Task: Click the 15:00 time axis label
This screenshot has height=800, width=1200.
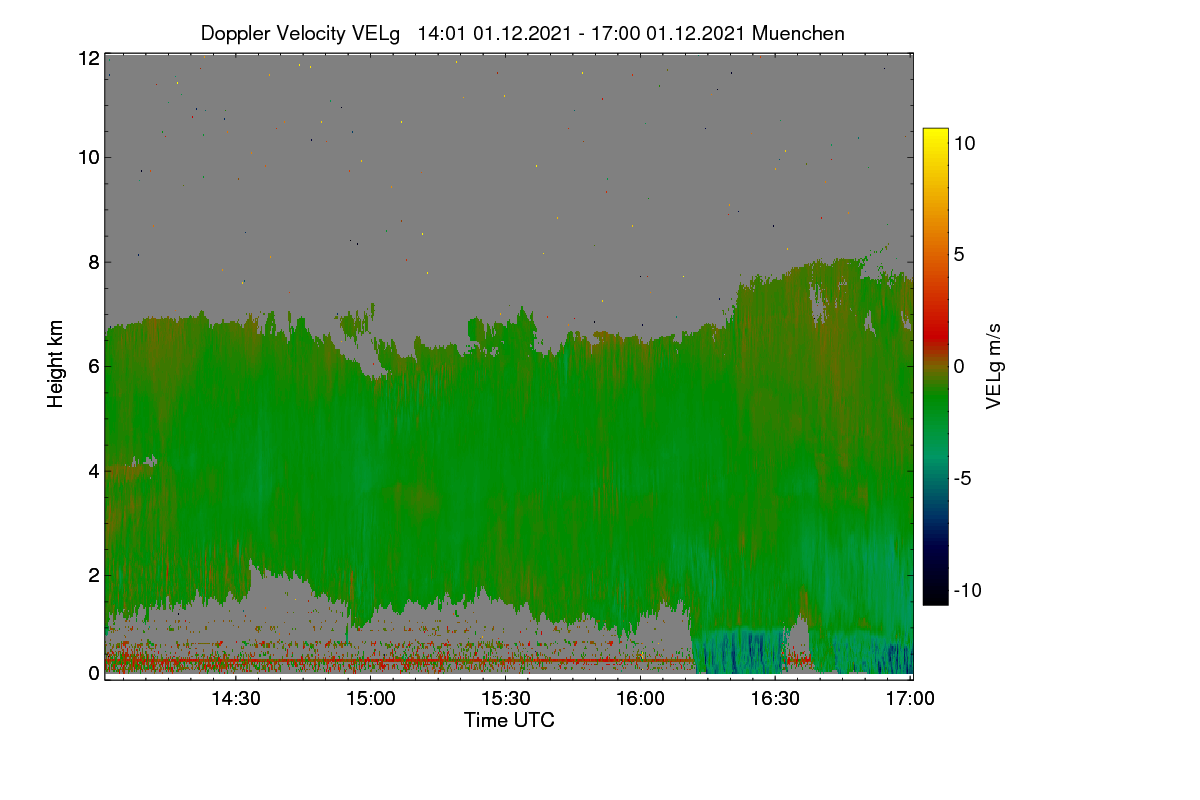Action: 370,699
